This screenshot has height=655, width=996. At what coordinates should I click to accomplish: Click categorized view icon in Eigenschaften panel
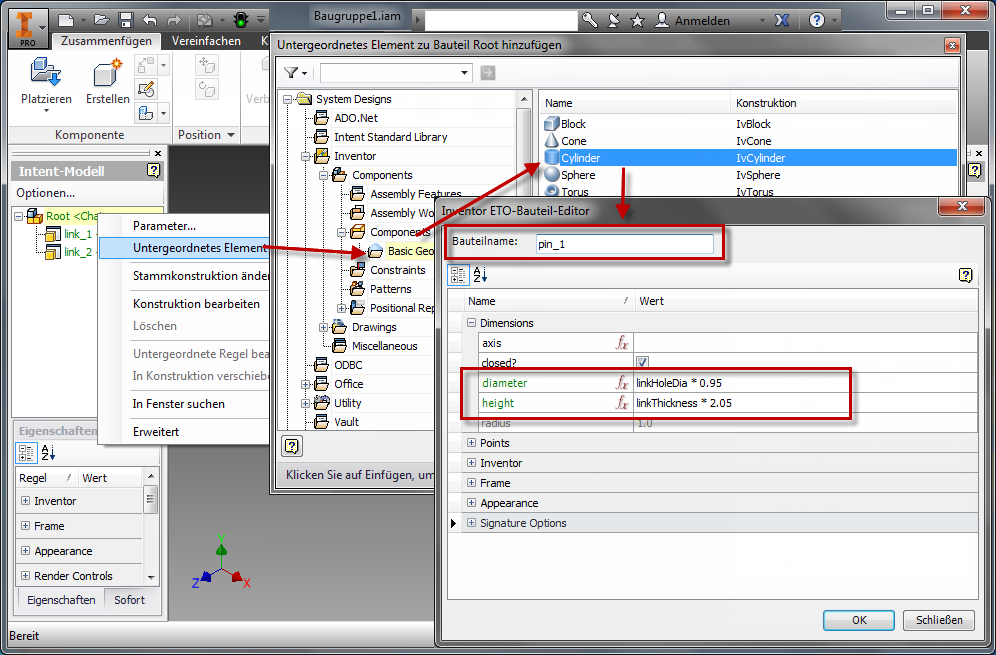(x=26, y=453)
